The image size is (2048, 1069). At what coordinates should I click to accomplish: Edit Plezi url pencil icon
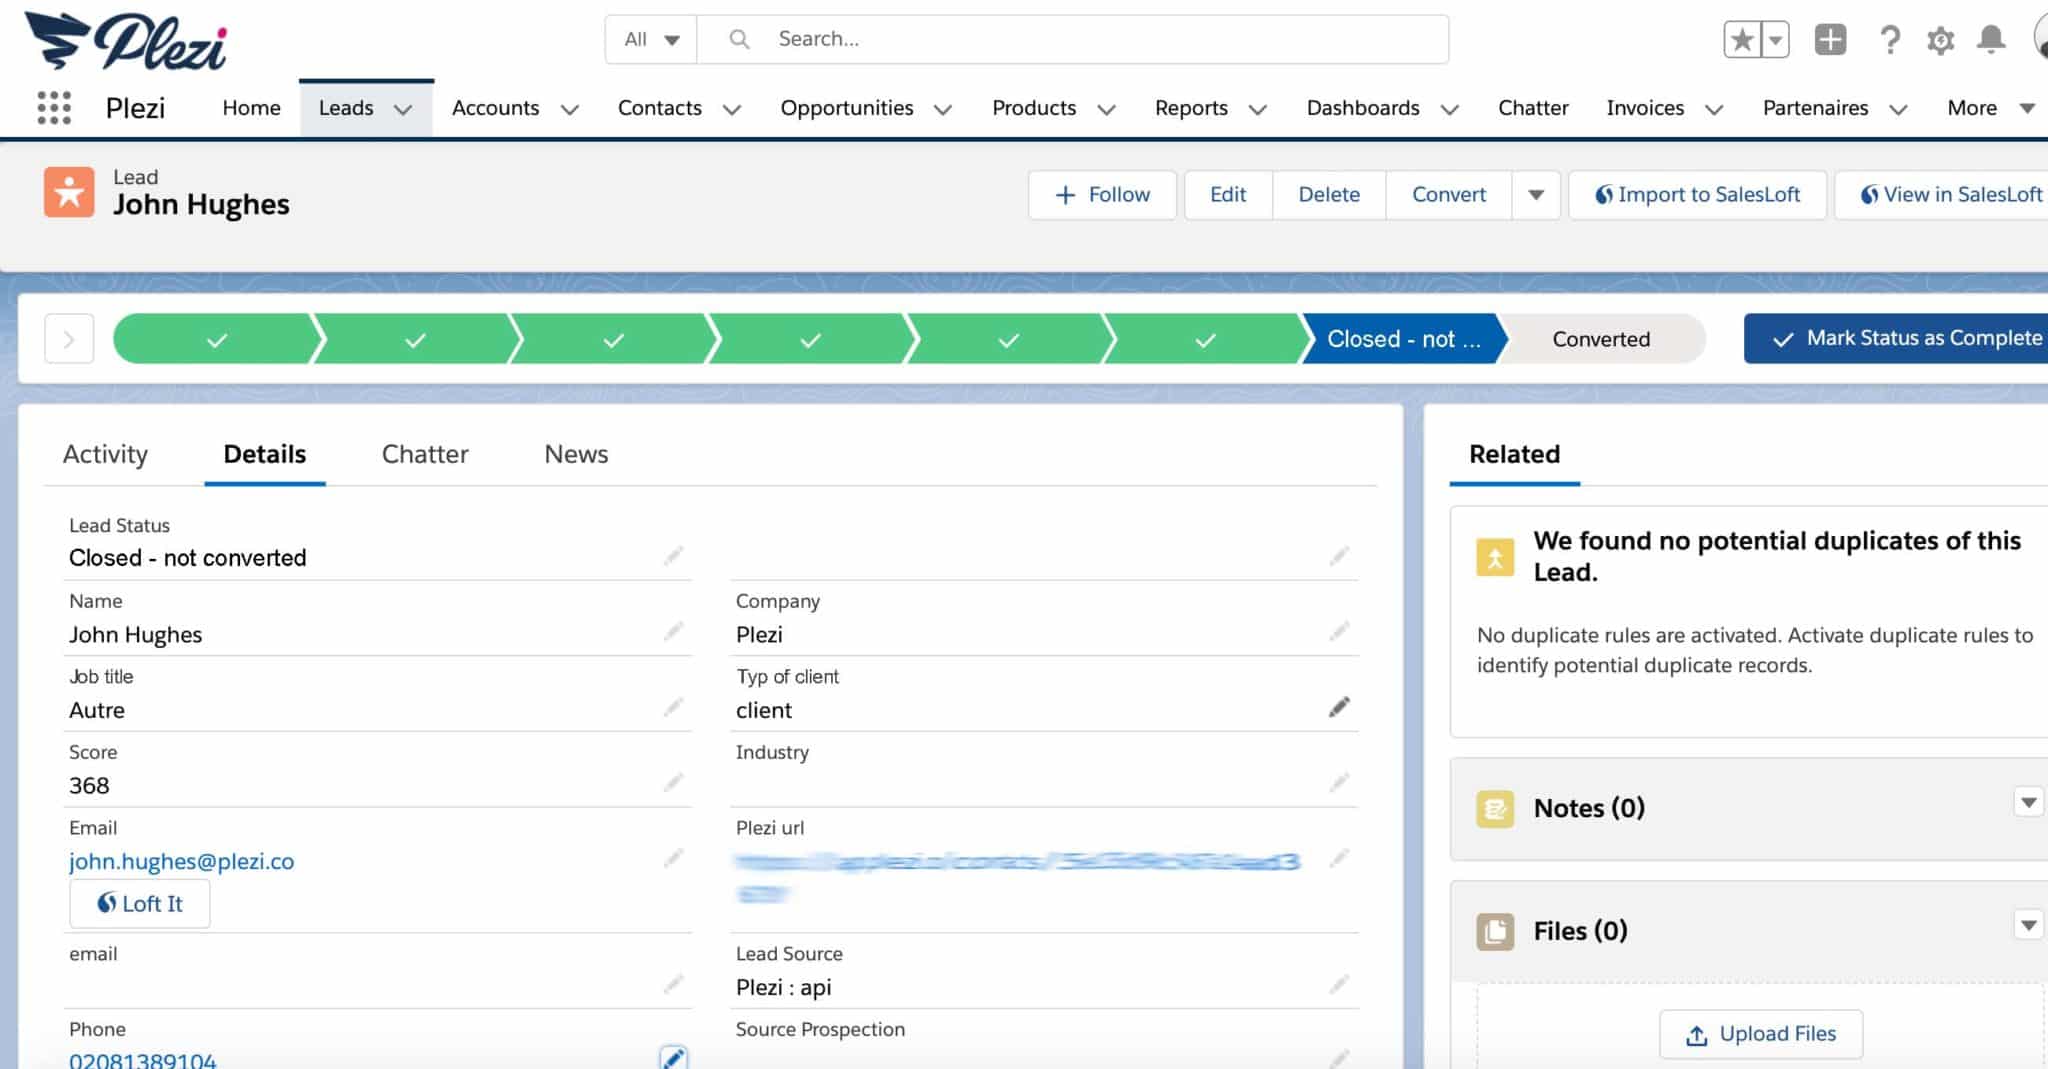pyautogui.click(x=1339, y=859)
